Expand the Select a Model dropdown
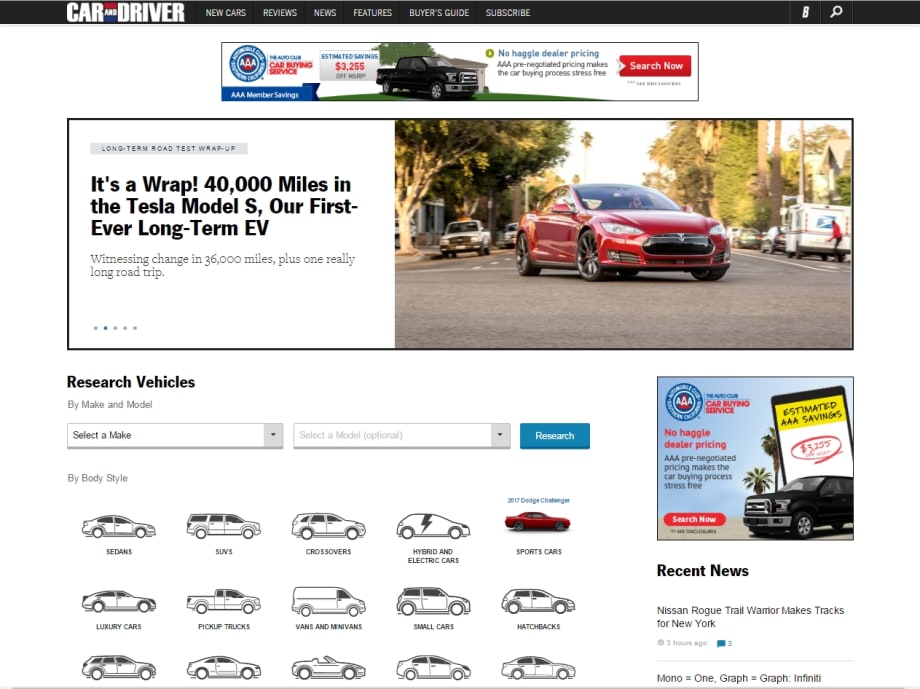The image size is (920, 689). [400, 435]
